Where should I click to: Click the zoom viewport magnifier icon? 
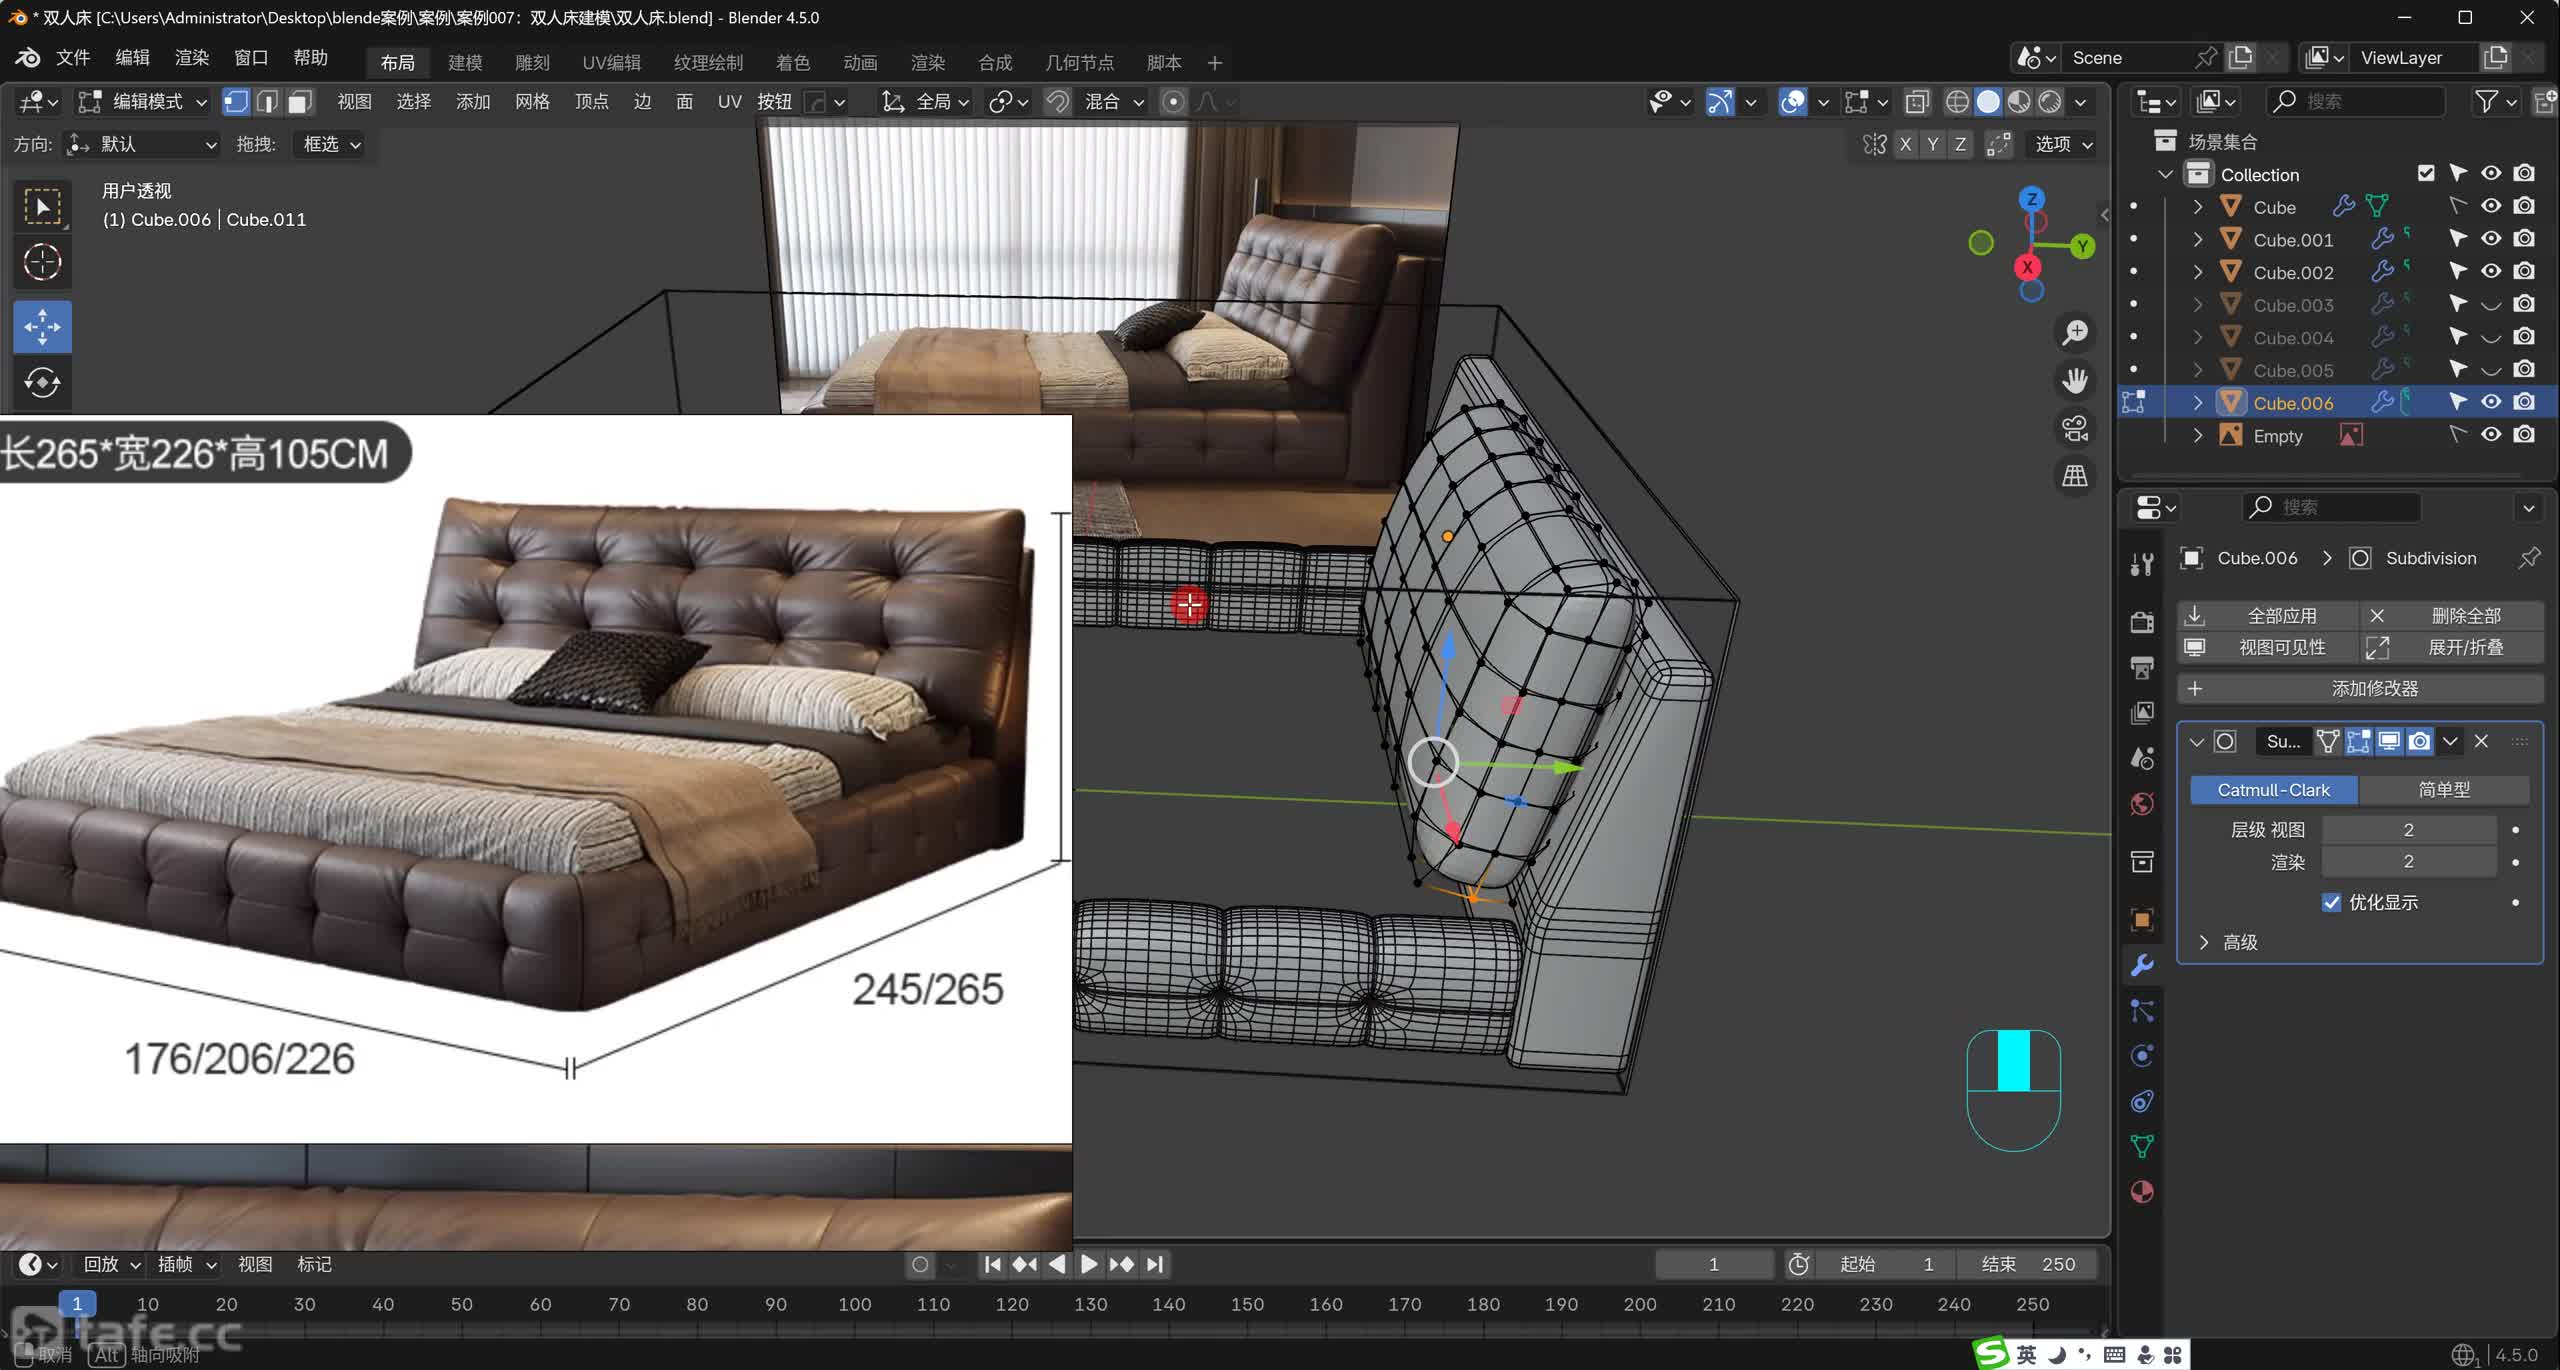tap(2074, 332)
